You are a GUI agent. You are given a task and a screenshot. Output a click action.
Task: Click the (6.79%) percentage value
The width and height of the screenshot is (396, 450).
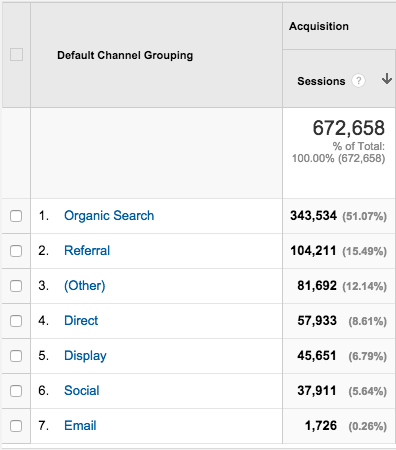pyautogui.click(x=368, y=357)
